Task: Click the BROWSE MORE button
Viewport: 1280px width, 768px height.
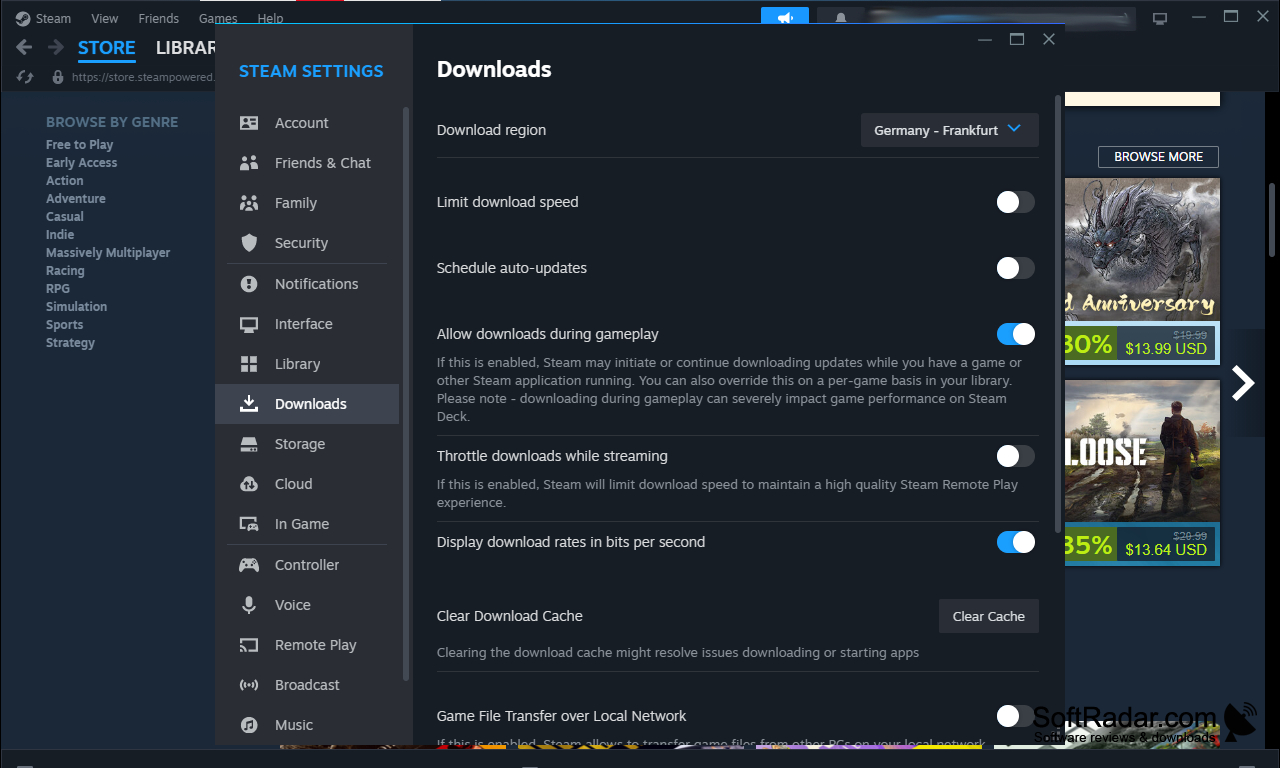Action: coord(1158,157)
